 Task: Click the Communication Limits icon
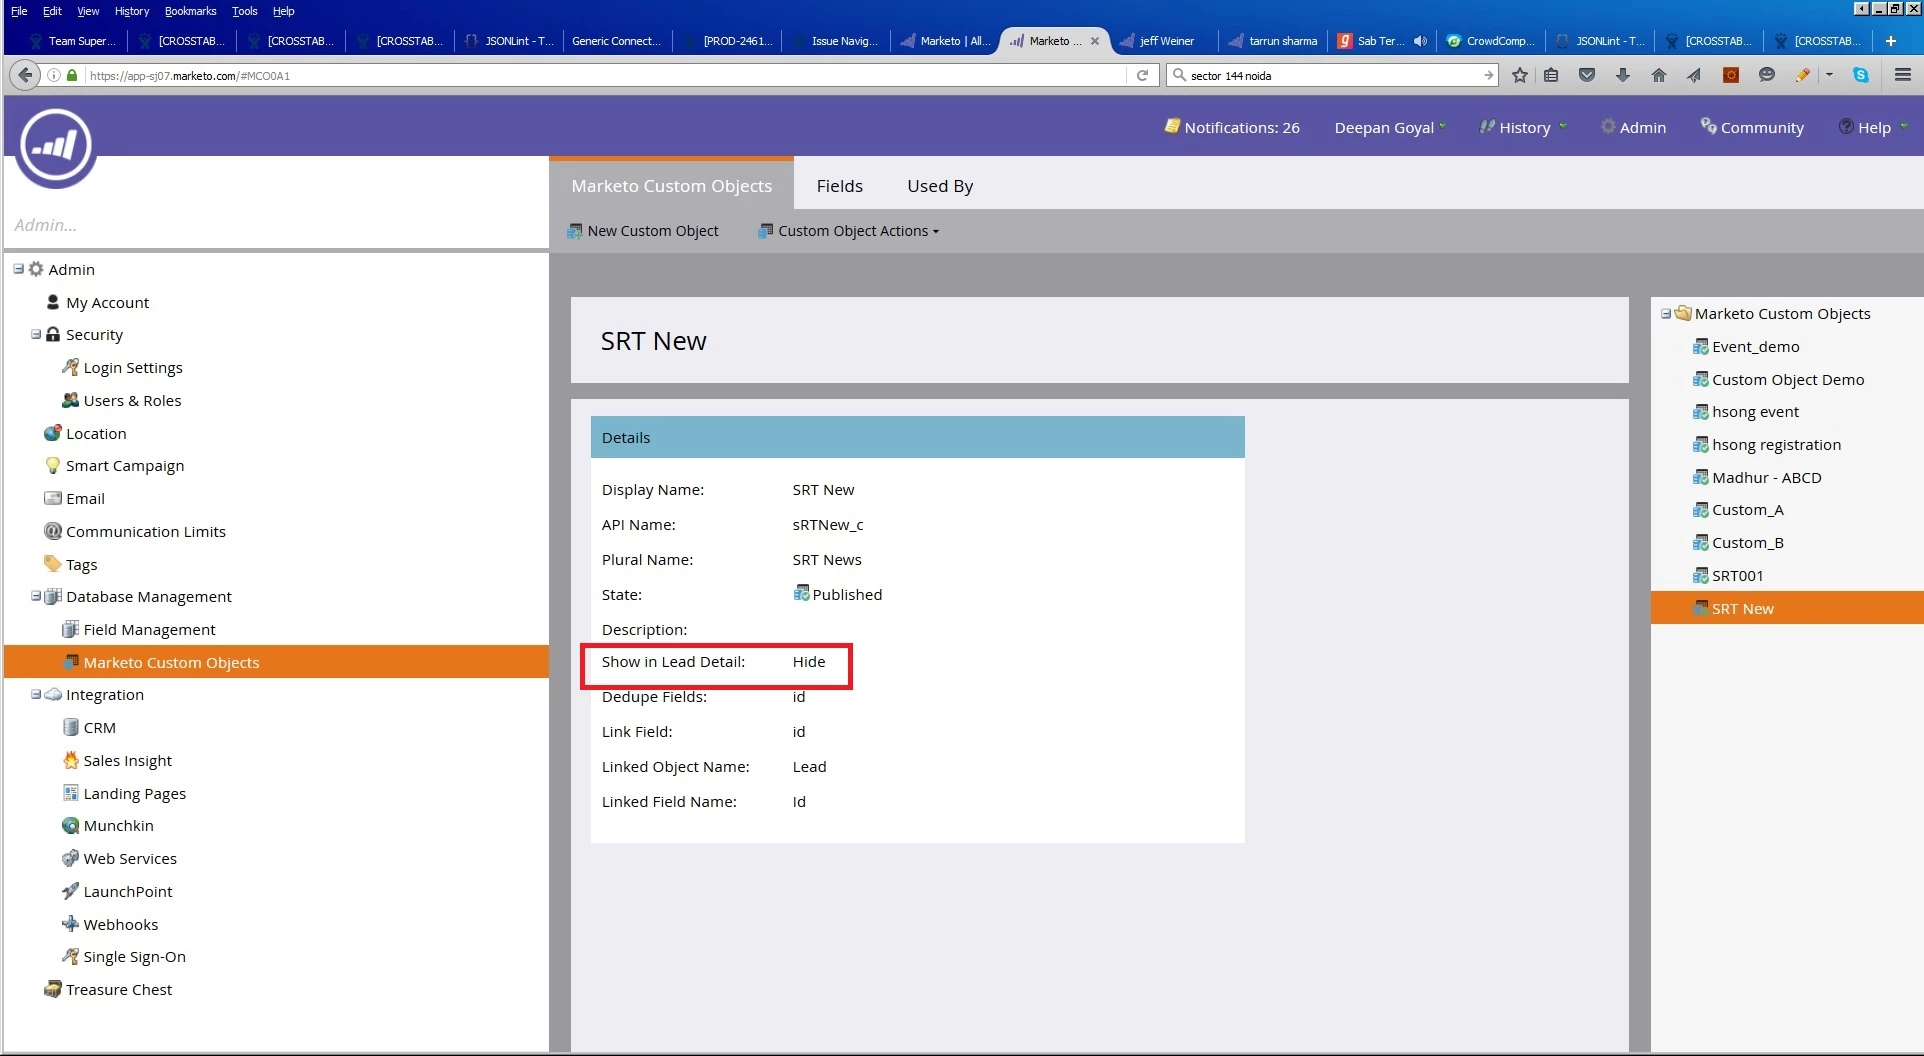tap(53, 531)
